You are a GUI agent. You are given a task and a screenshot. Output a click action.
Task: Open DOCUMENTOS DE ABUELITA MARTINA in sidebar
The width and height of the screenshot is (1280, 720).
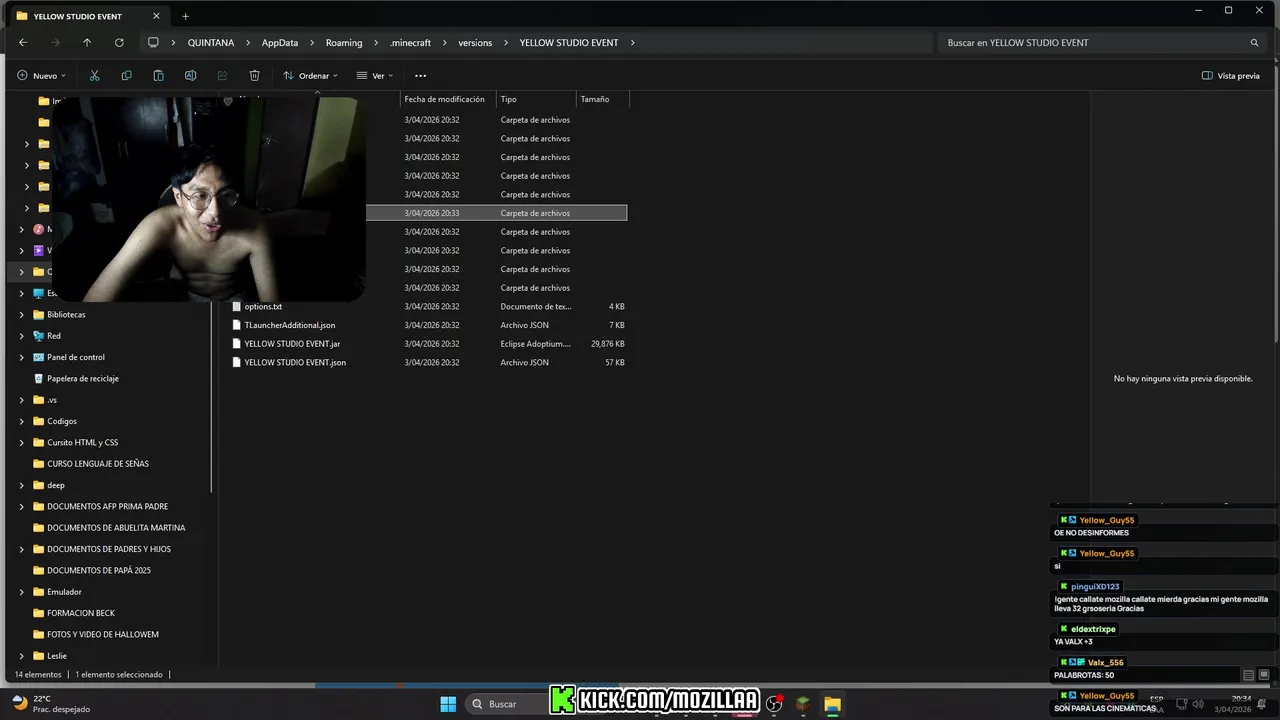coord(116,527)
